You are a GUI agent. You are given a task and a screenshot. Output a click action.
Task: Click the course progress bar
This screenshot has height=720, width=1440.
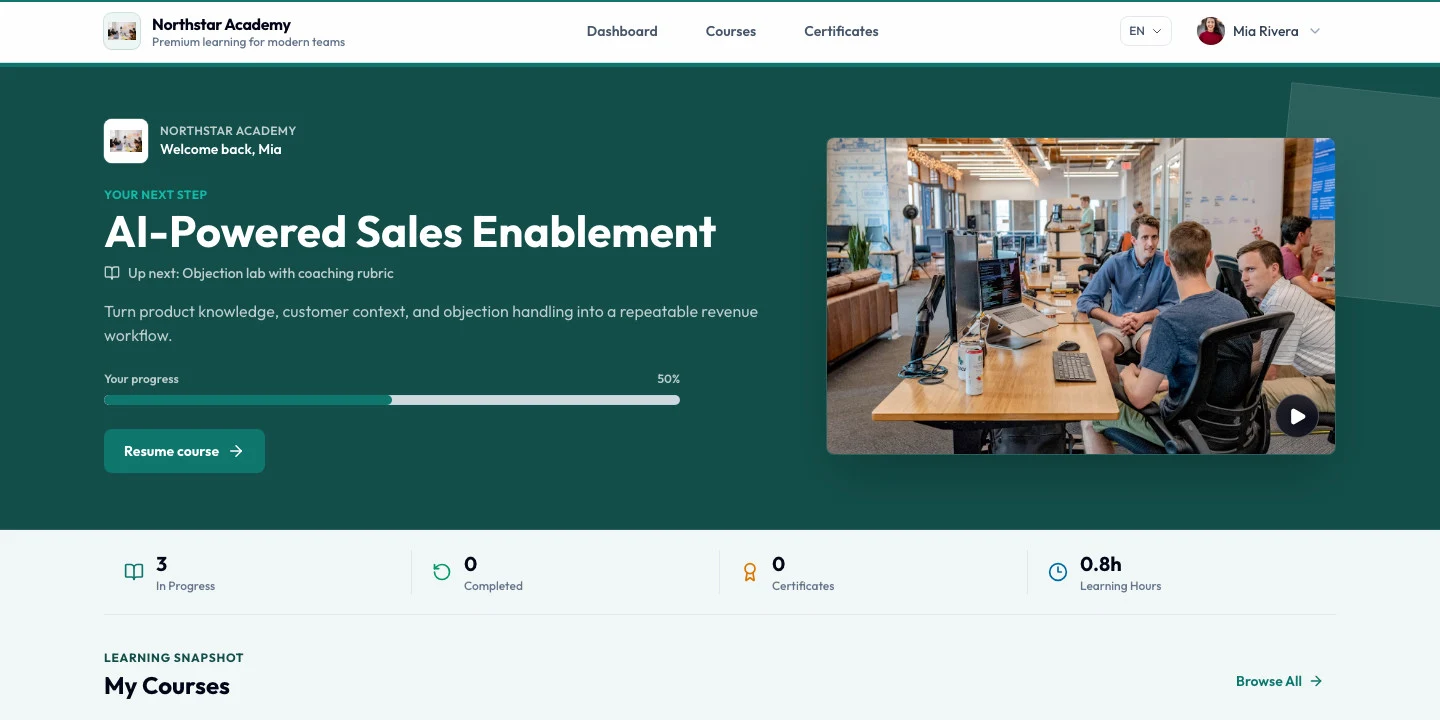click(x=392, y=400)
